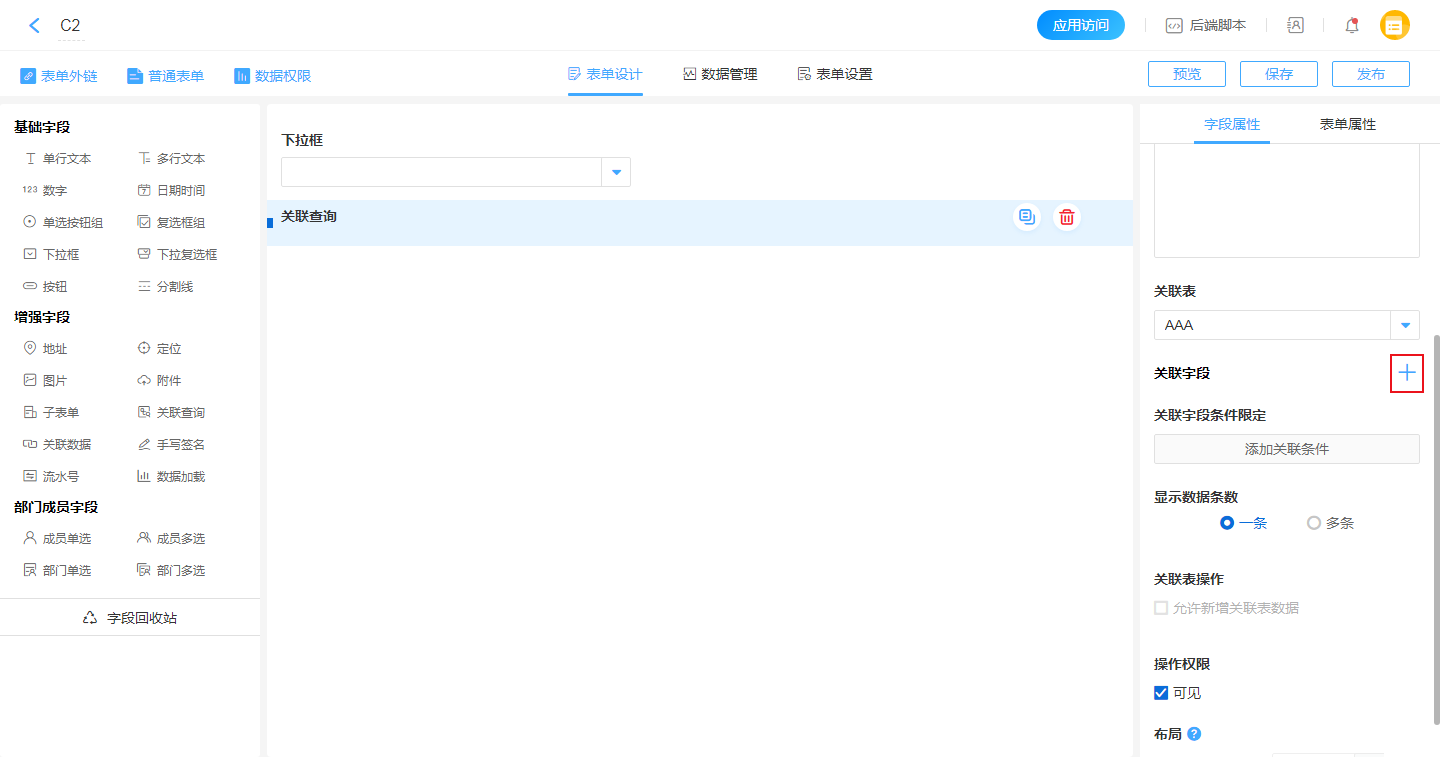This screenshot has width=1440, height=757.
Task: Switch to the 表单属性 tab
Action: point(1347,125)
